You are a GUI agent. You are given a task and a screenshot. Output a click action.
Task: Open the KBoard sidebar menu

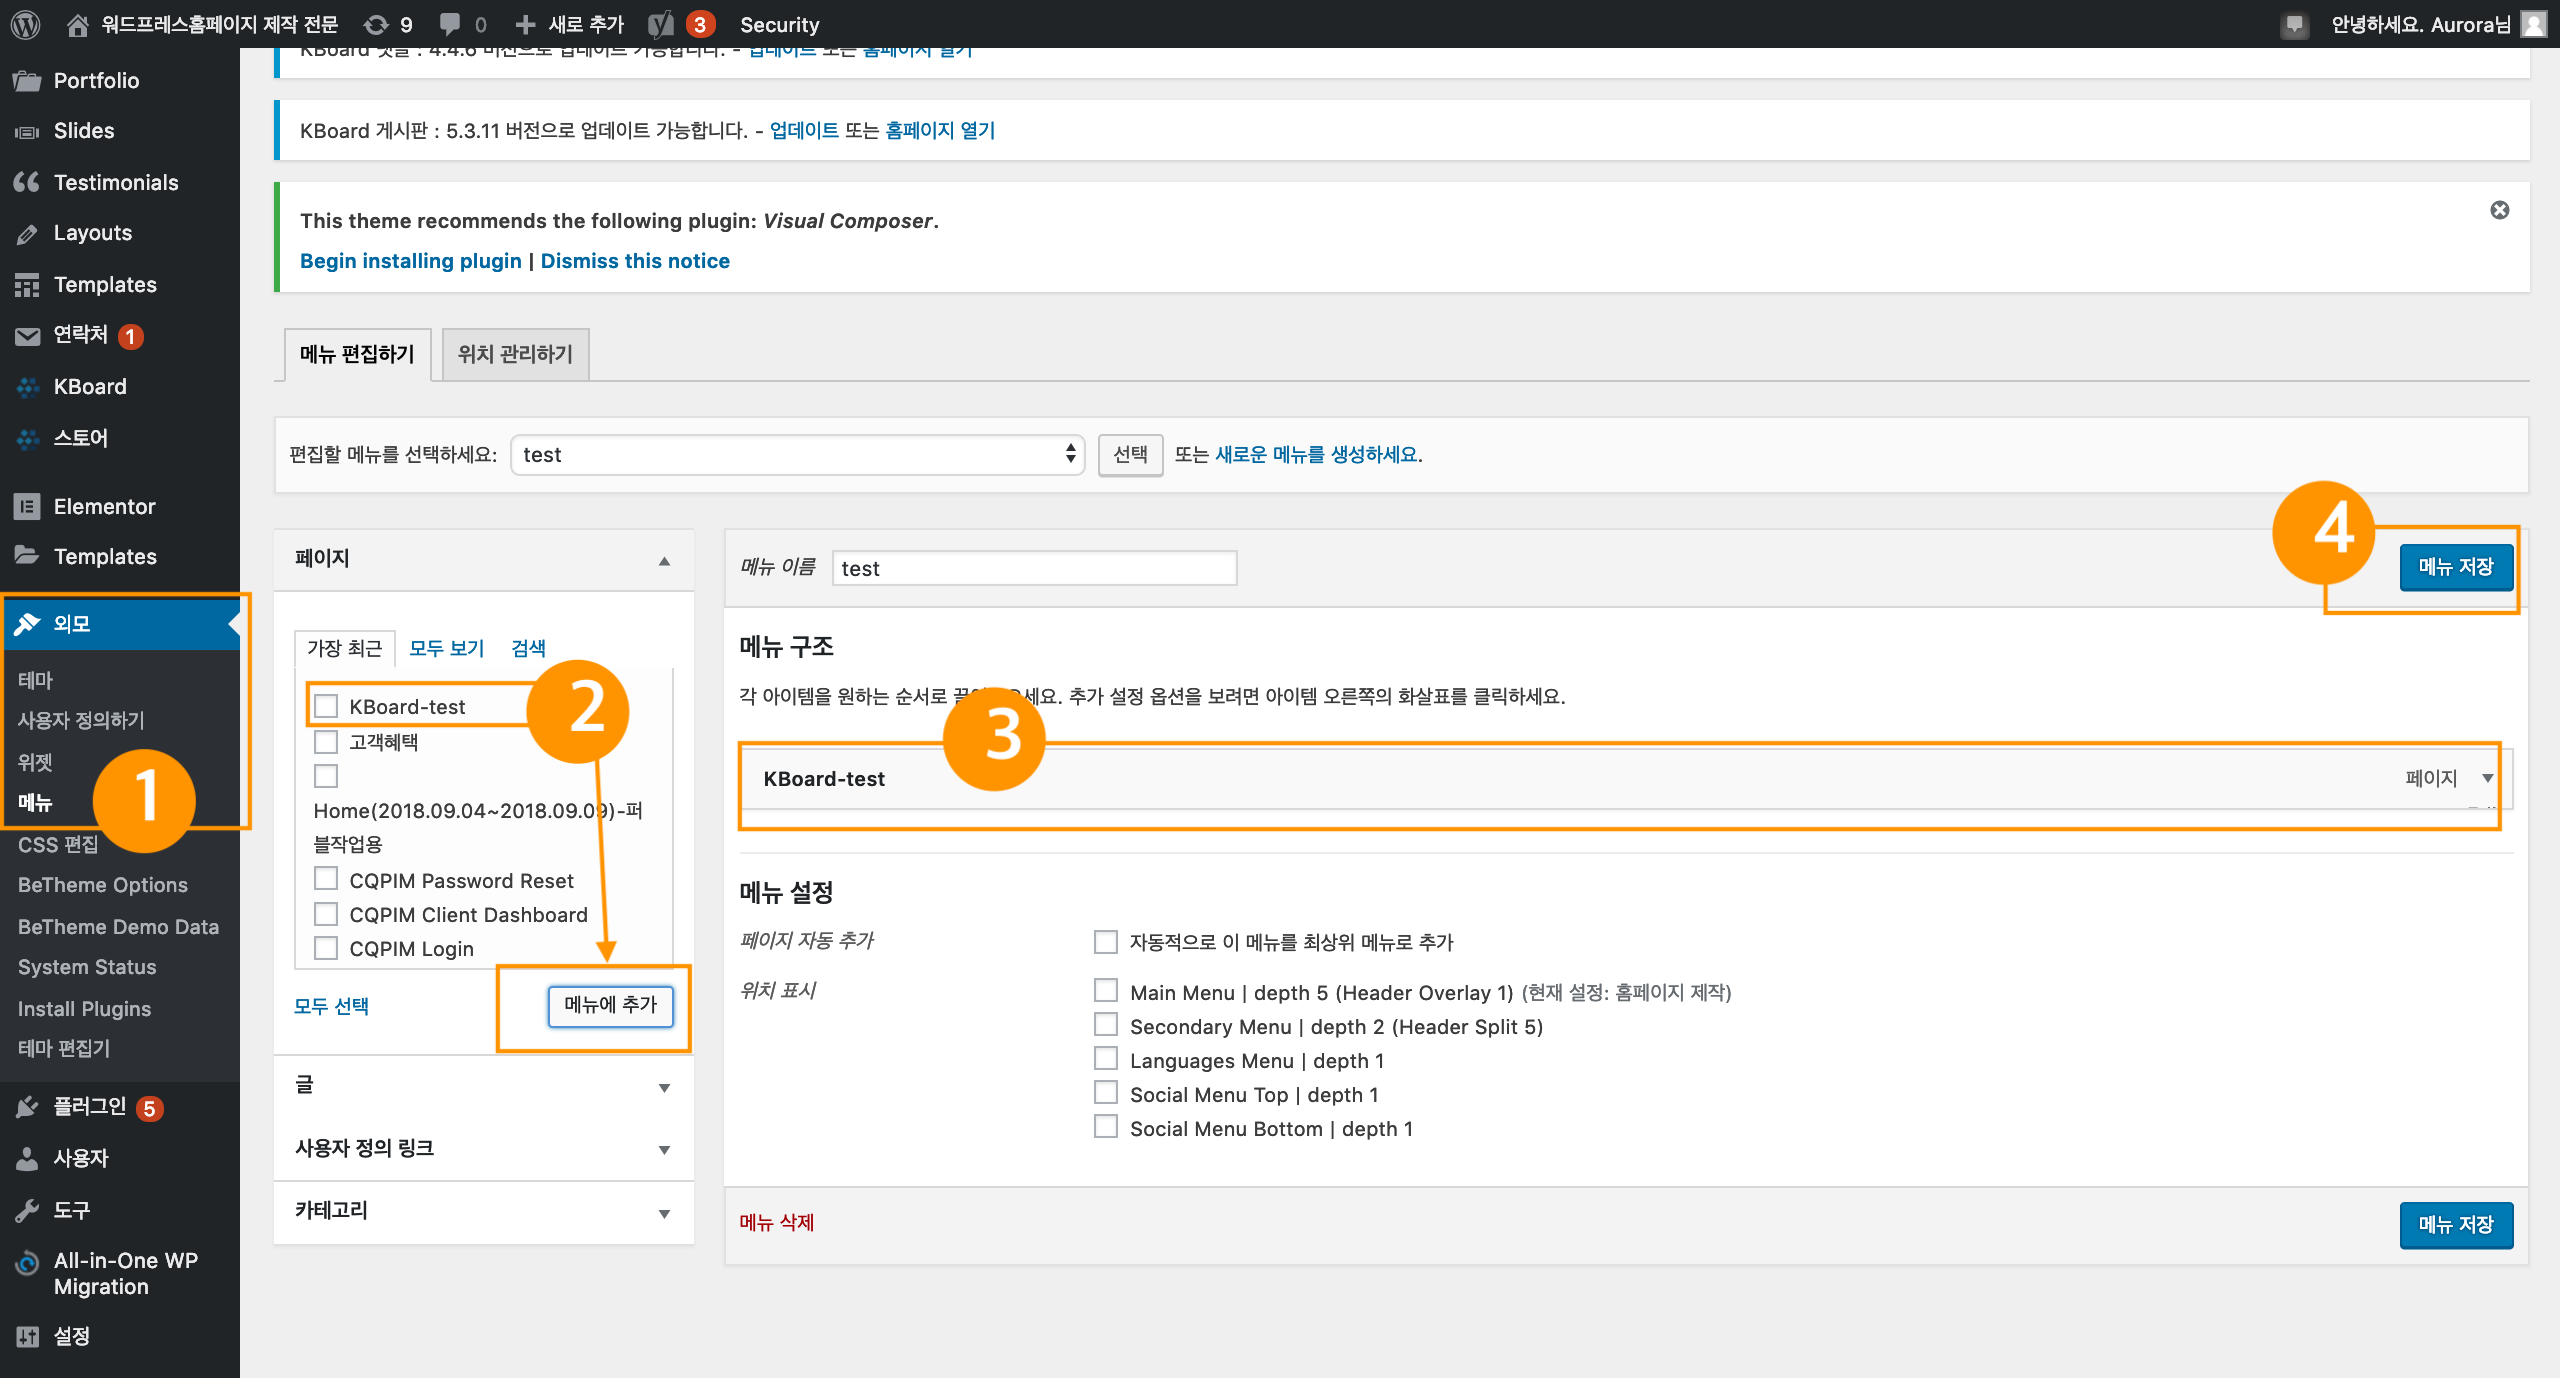click(90, 386)
